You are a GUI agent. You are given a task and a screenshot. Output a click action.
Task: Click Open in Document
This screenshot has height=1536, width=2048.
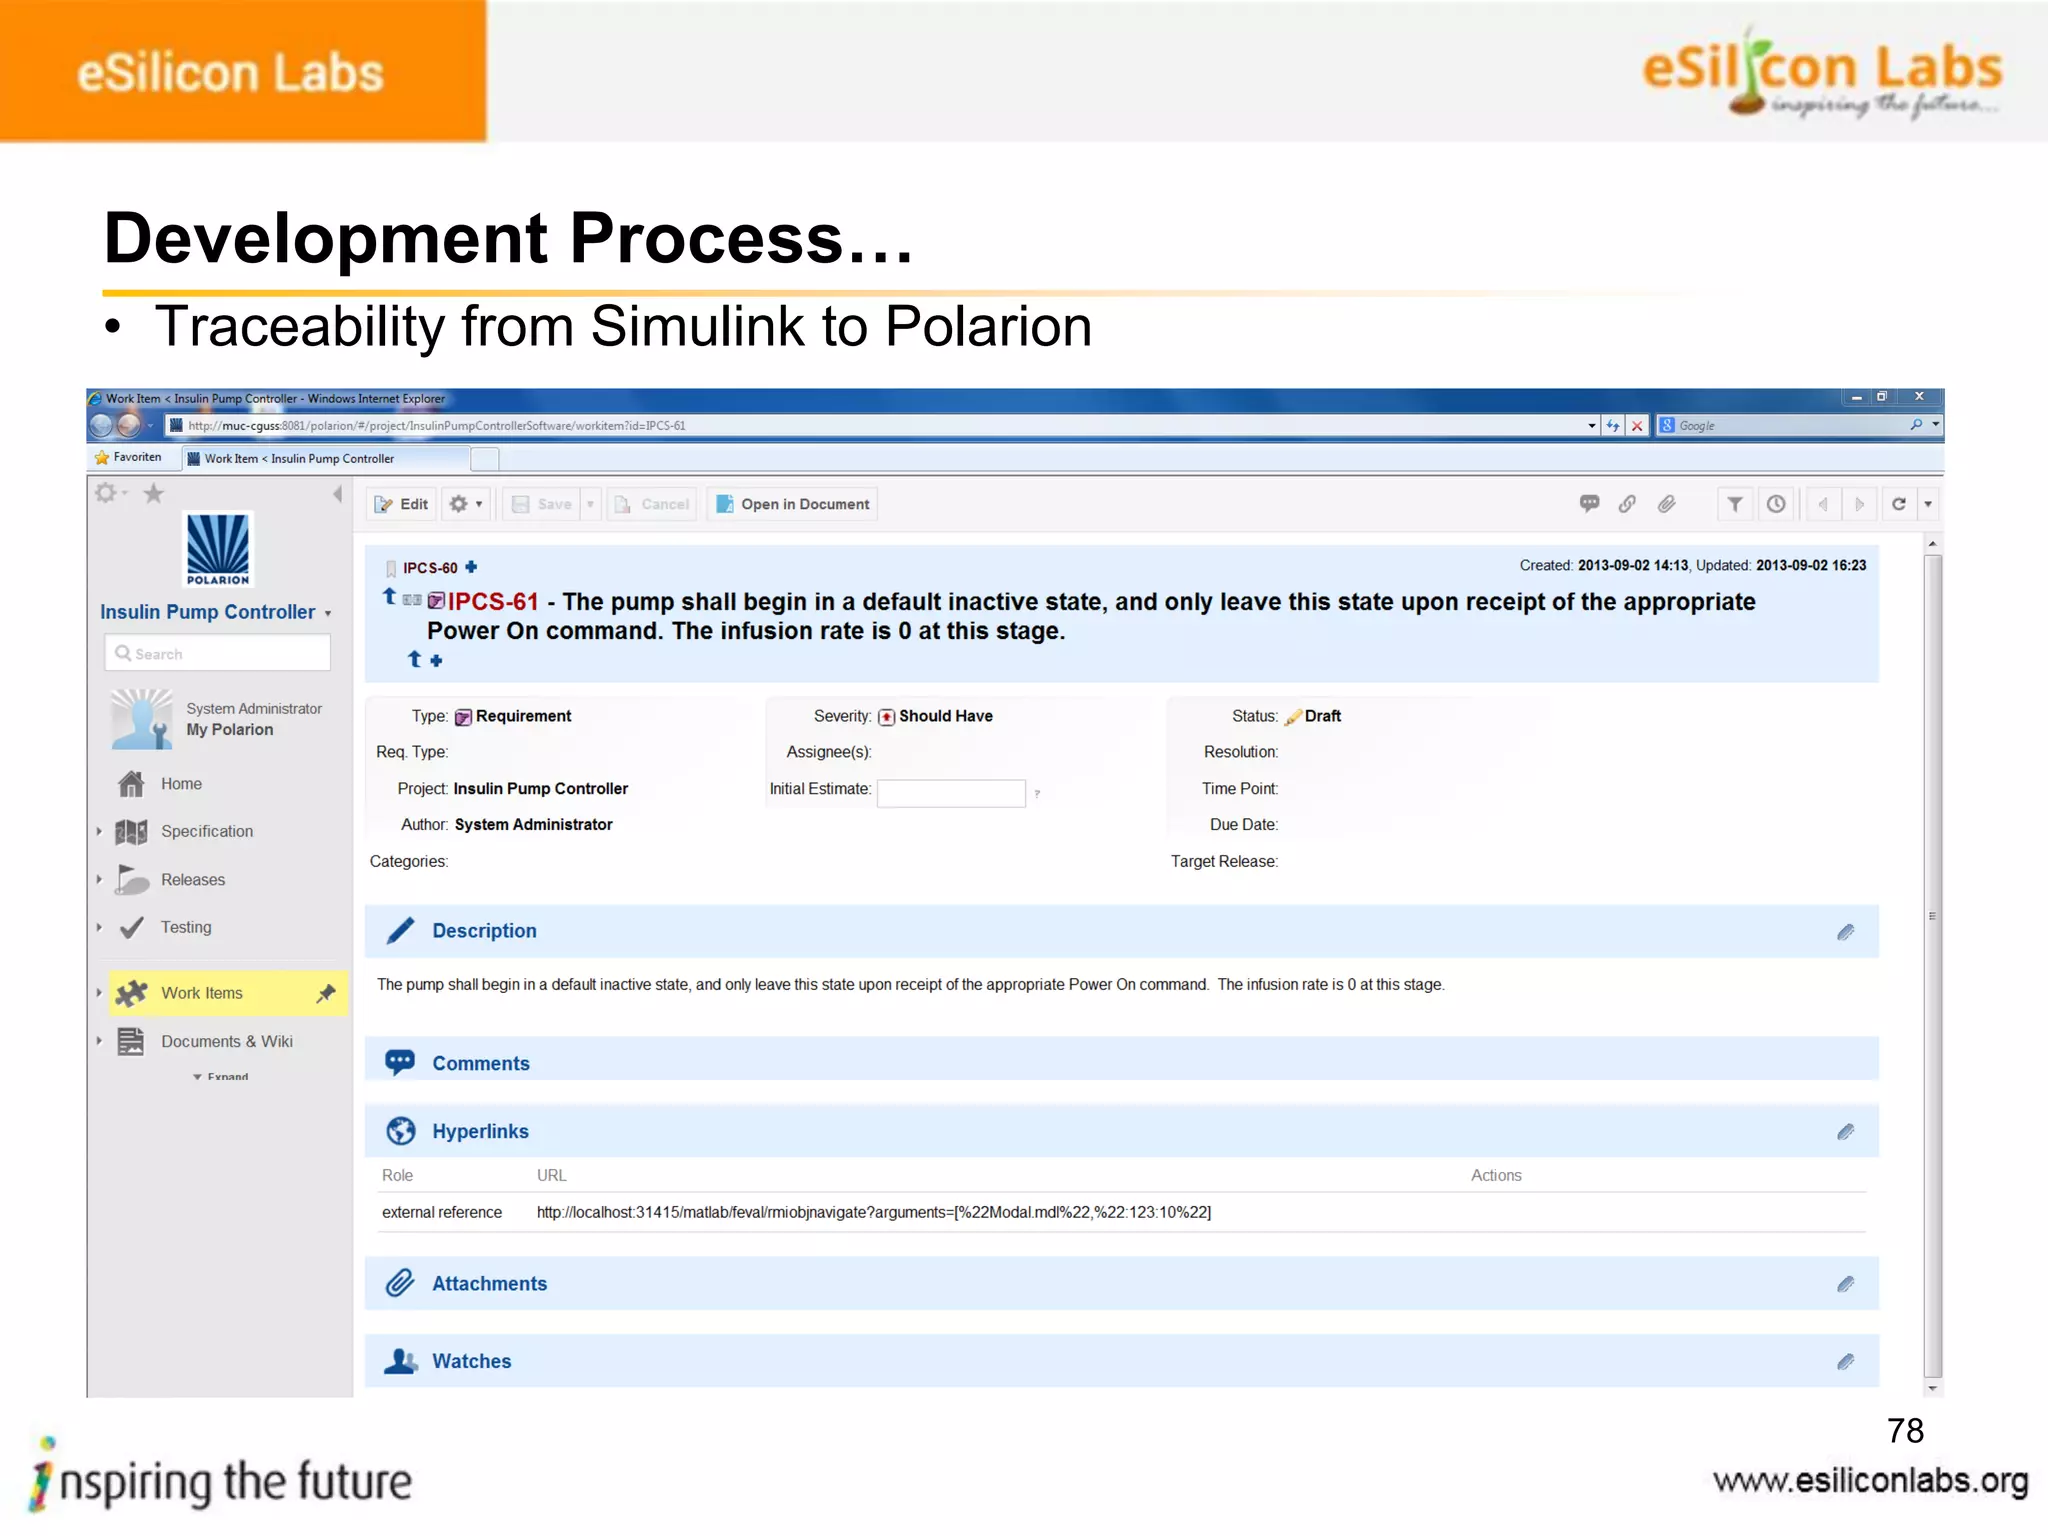pyautogui.click(x=793, y=504)
